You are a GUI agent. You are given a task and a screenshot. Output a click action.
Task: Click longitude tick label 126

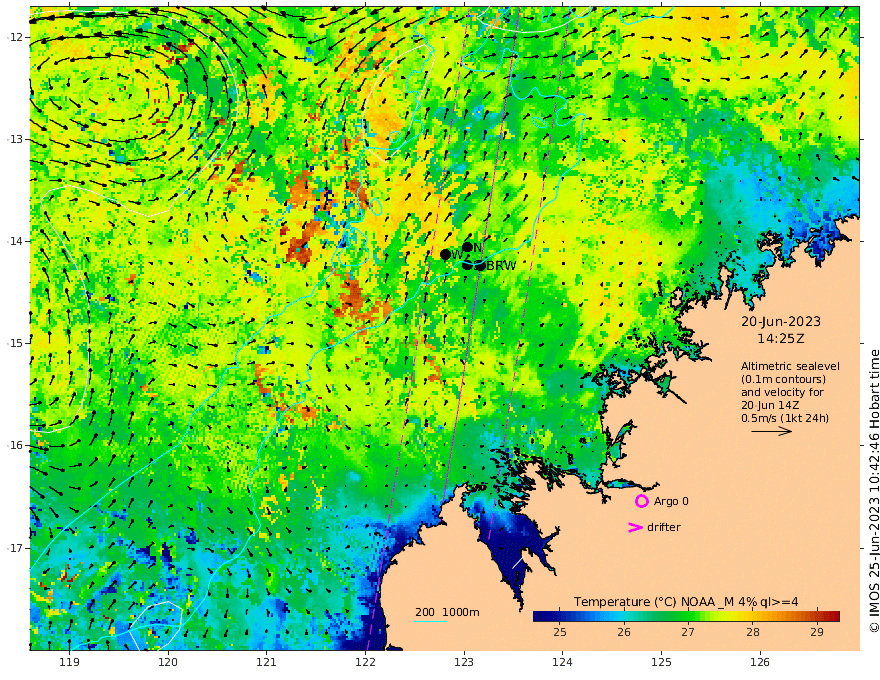[x=760, y=663]
